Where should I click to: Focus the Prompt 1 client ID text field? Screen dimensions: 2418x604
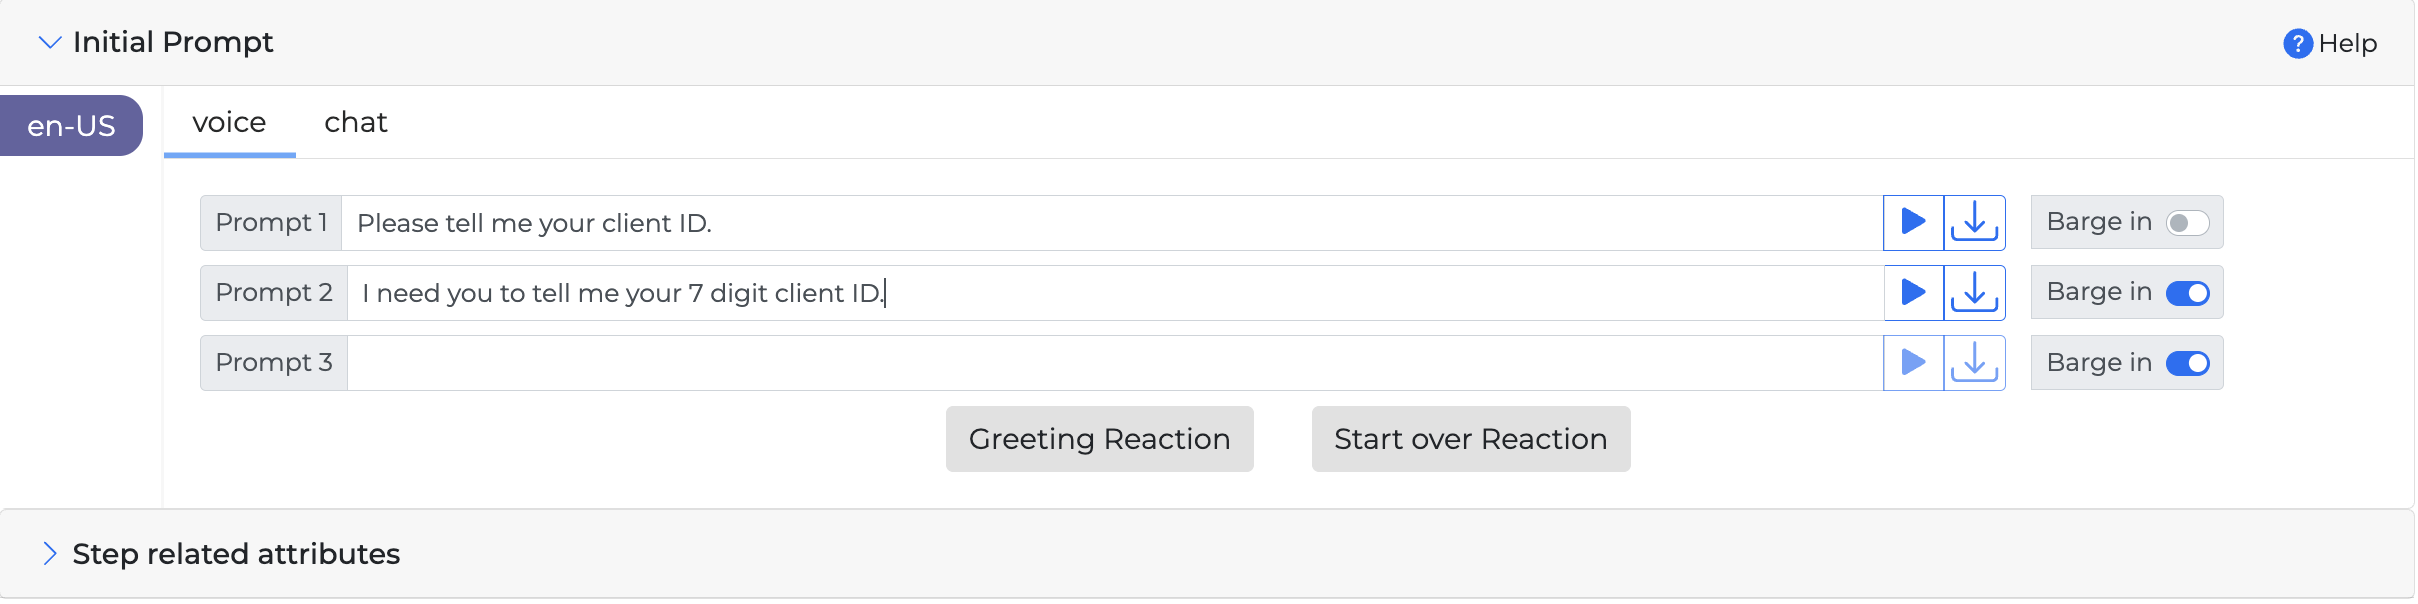click(x=1110, y=223)
